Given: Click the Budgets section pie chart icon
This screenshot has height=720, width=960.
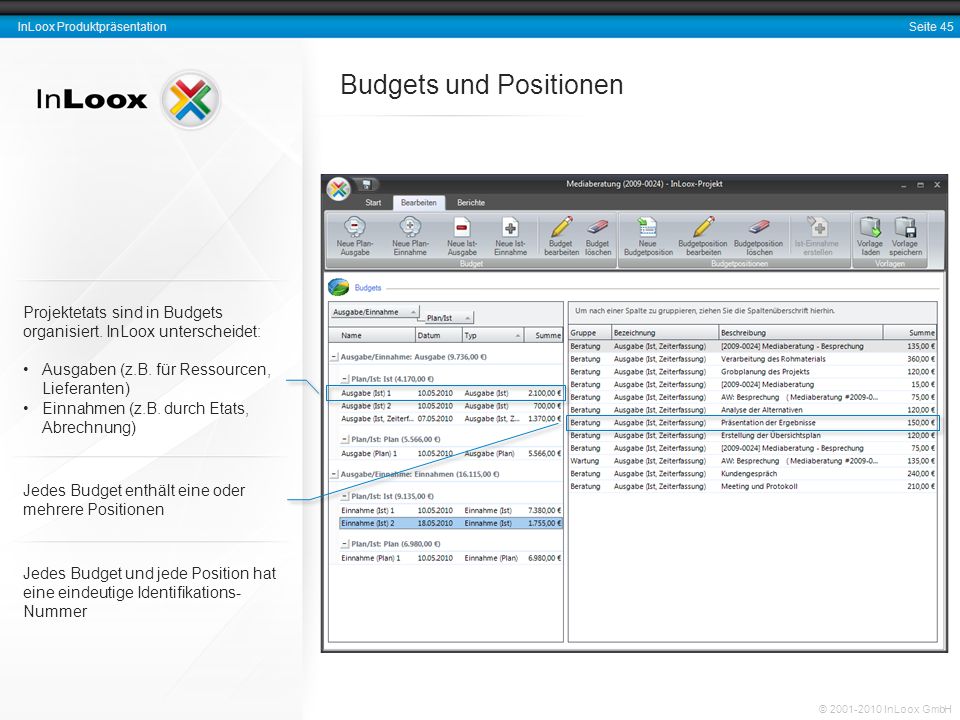Looking at the screenshot, I should click(339, 287).
